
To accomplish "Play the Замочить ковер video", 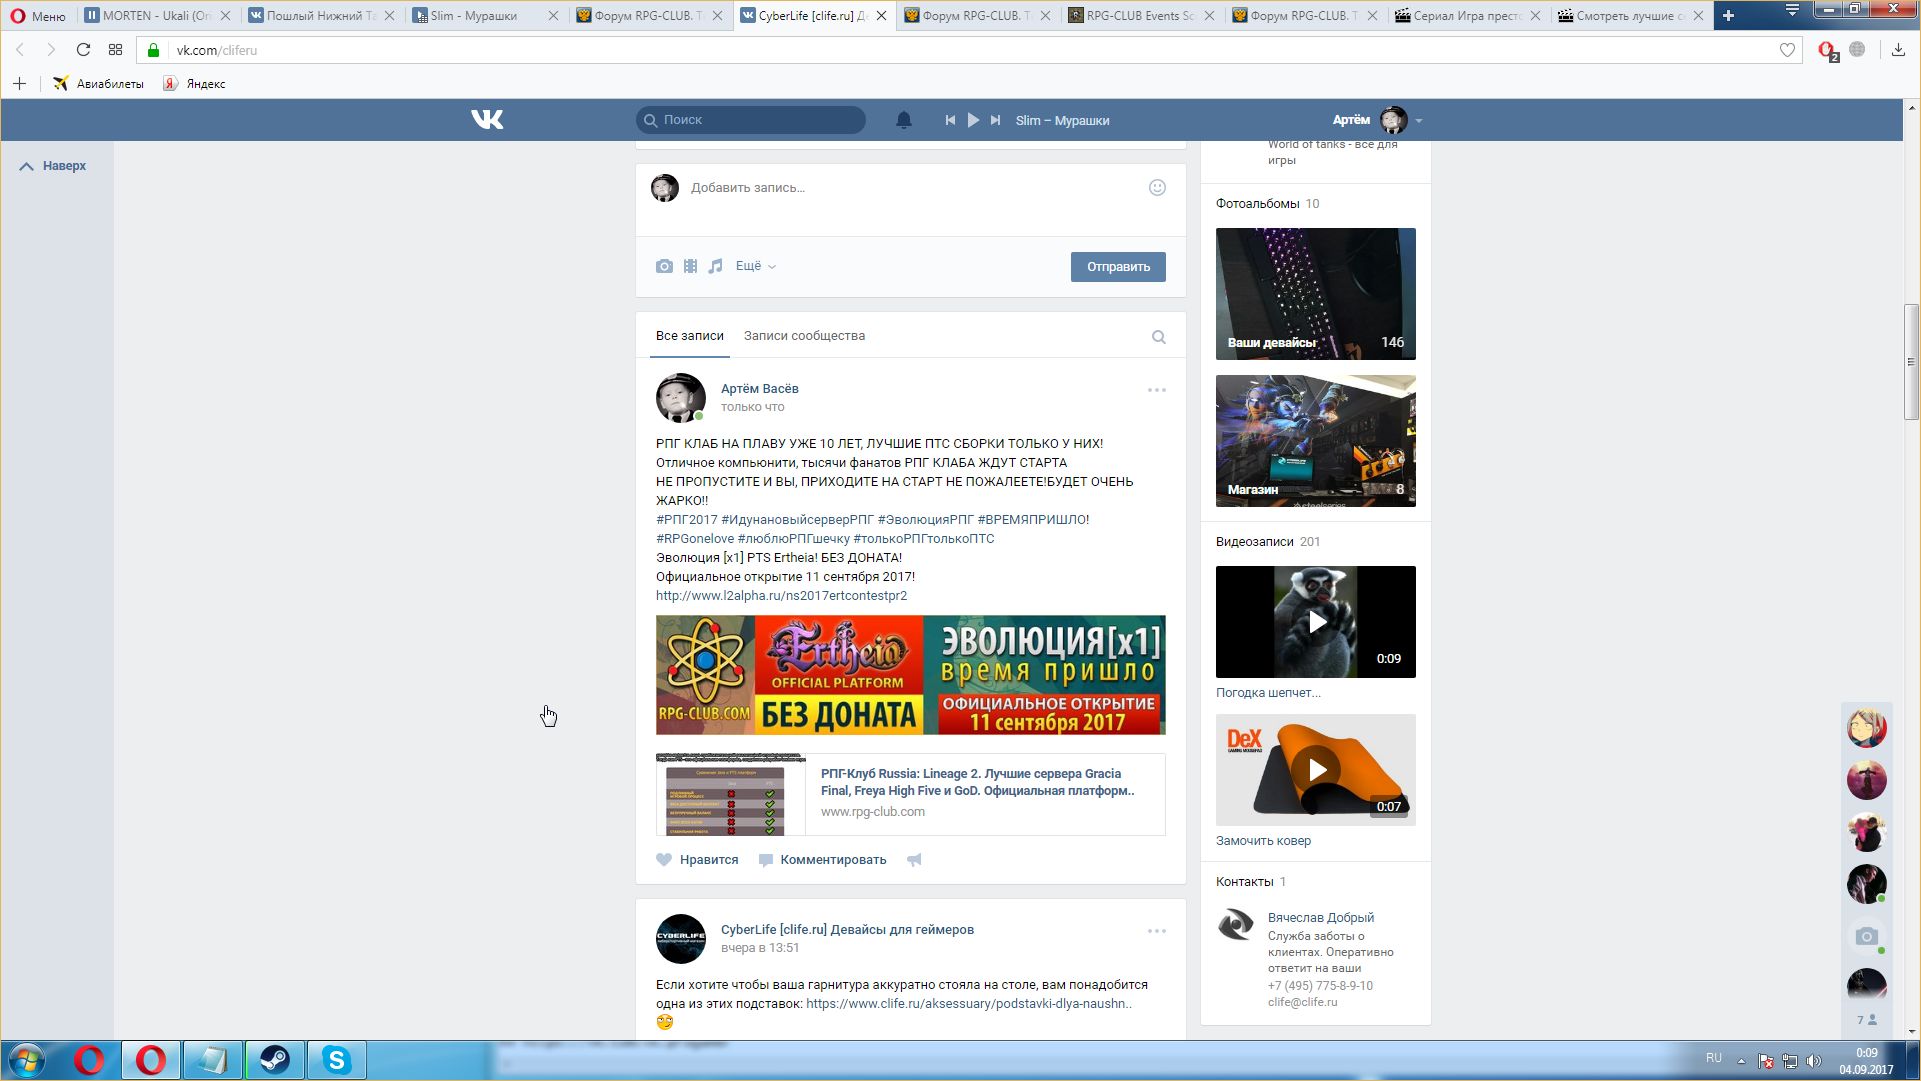I will pyautogui.click(x=1315, y=770).
